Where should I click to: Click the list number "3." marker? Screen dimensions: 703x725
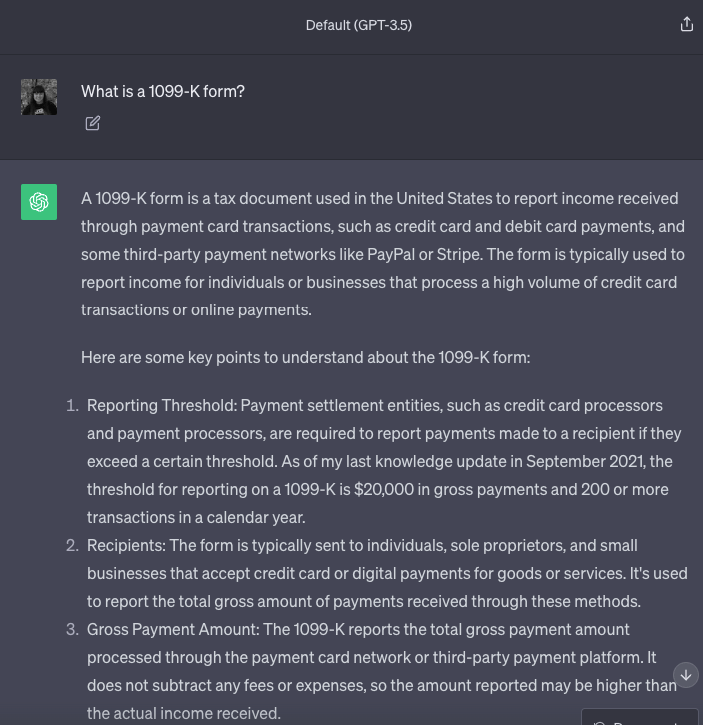click(x=72, y=630)
